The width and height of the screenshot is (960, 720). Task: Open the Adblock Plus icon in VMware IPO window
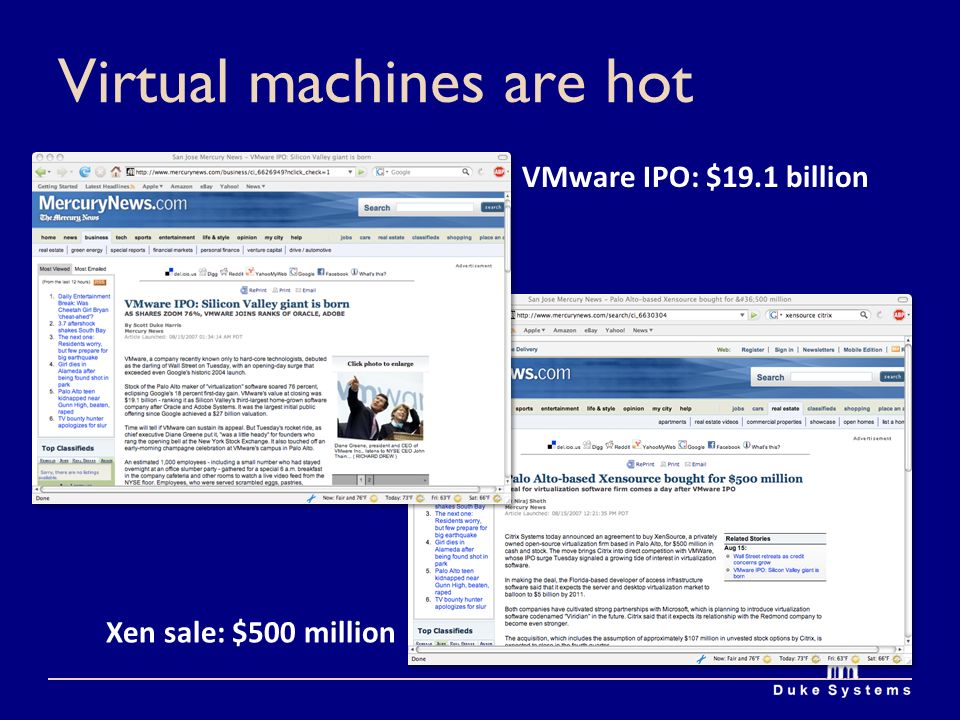499,172
